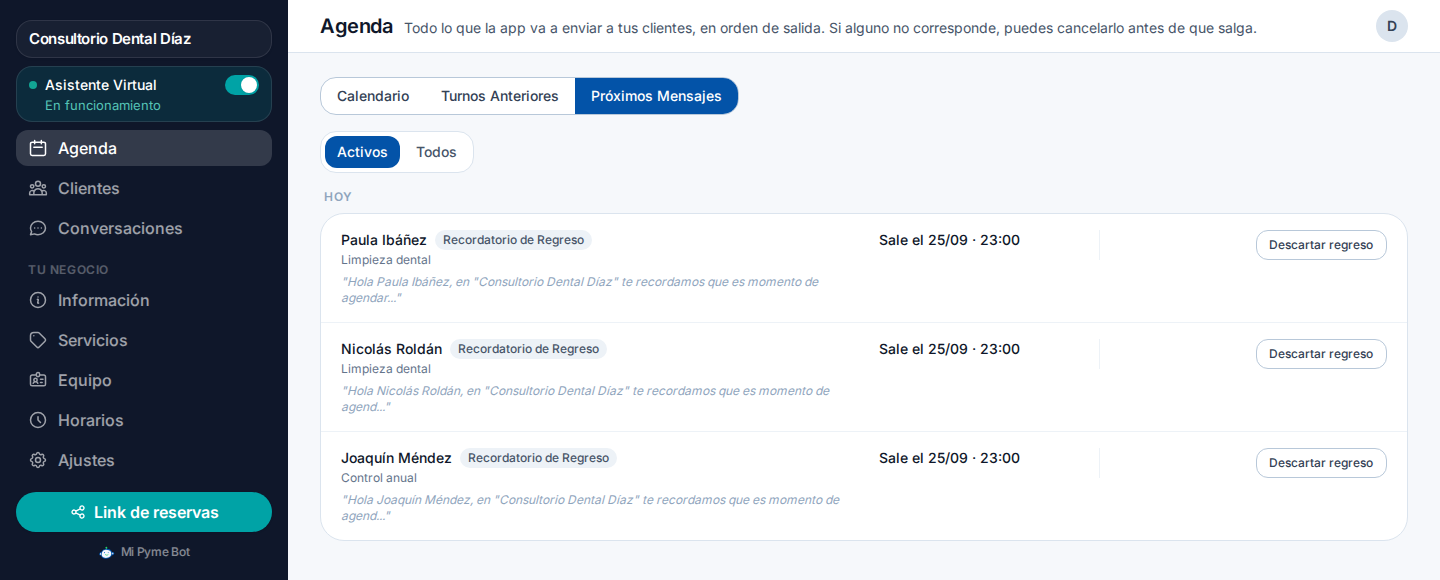Click the message preview for Joaquín Méndez
The image size is (1440, 580).
(x=590, y=508)
